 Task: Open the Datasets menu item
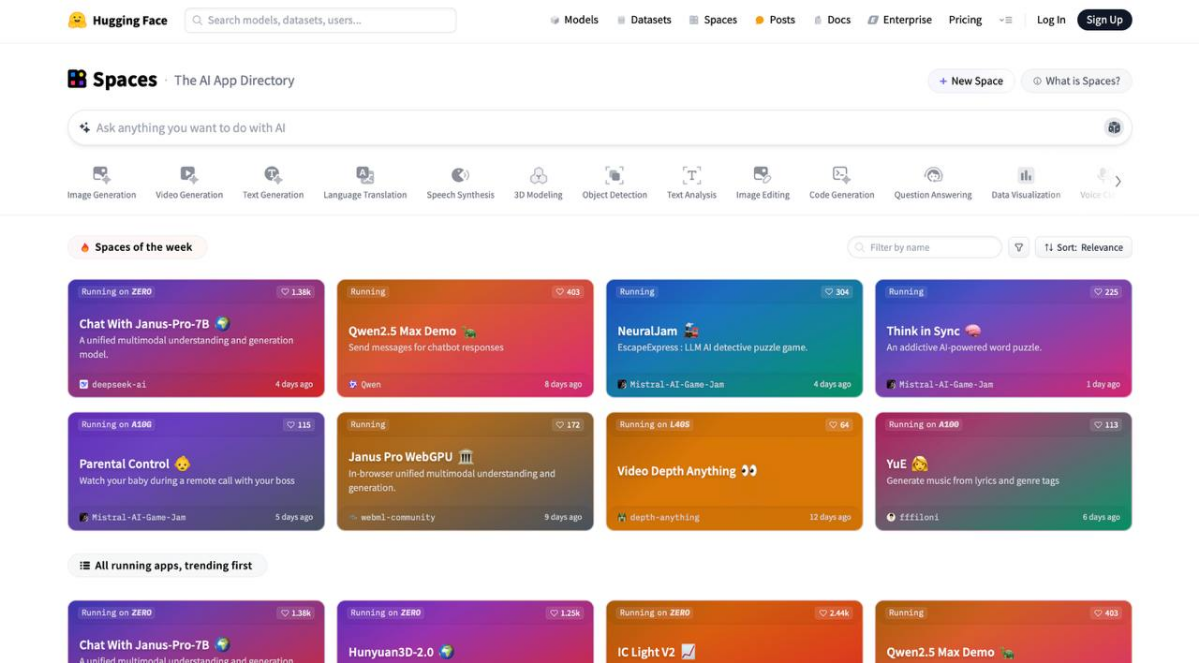click(x=644, y=20)
